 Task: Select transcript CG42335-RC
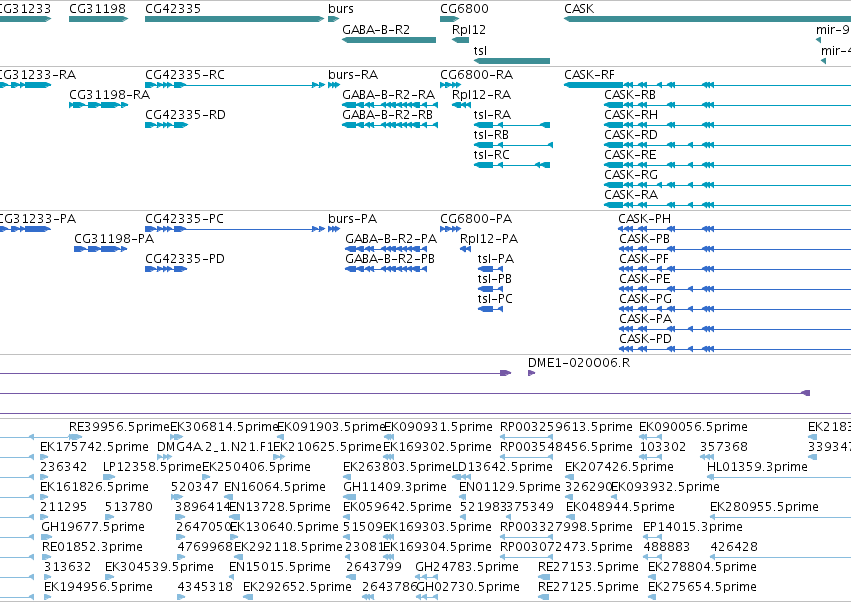pos(234,85)
